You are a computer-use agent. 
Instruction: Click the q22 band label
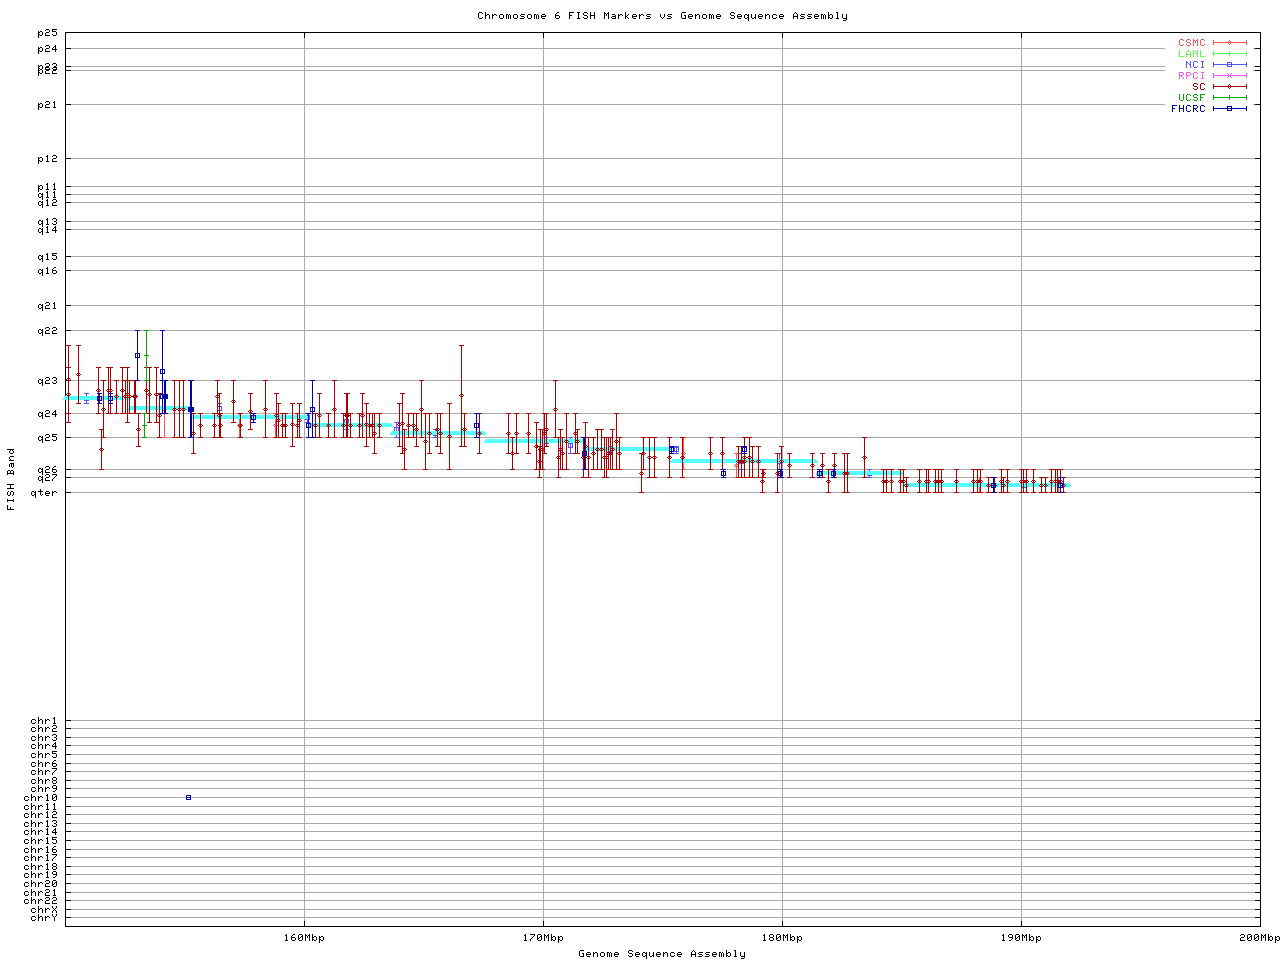click(48, 331)
